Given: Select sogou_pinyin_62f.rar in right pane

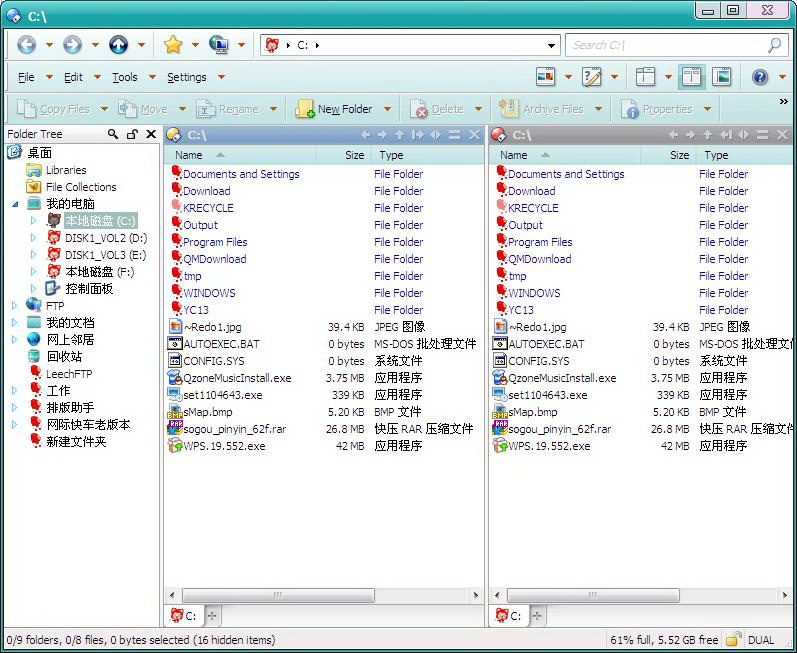Looking at the screenshot, I should coord(559,429).
